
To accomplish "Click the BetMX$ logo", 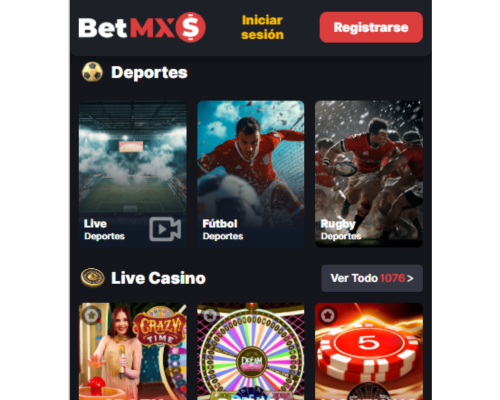I will (x=142, y=27).
